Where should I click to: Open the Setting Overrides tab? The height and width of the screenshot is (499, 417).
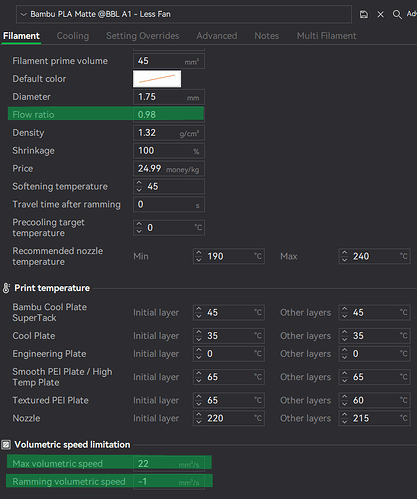pyautogui.click(x=143, y=36)
